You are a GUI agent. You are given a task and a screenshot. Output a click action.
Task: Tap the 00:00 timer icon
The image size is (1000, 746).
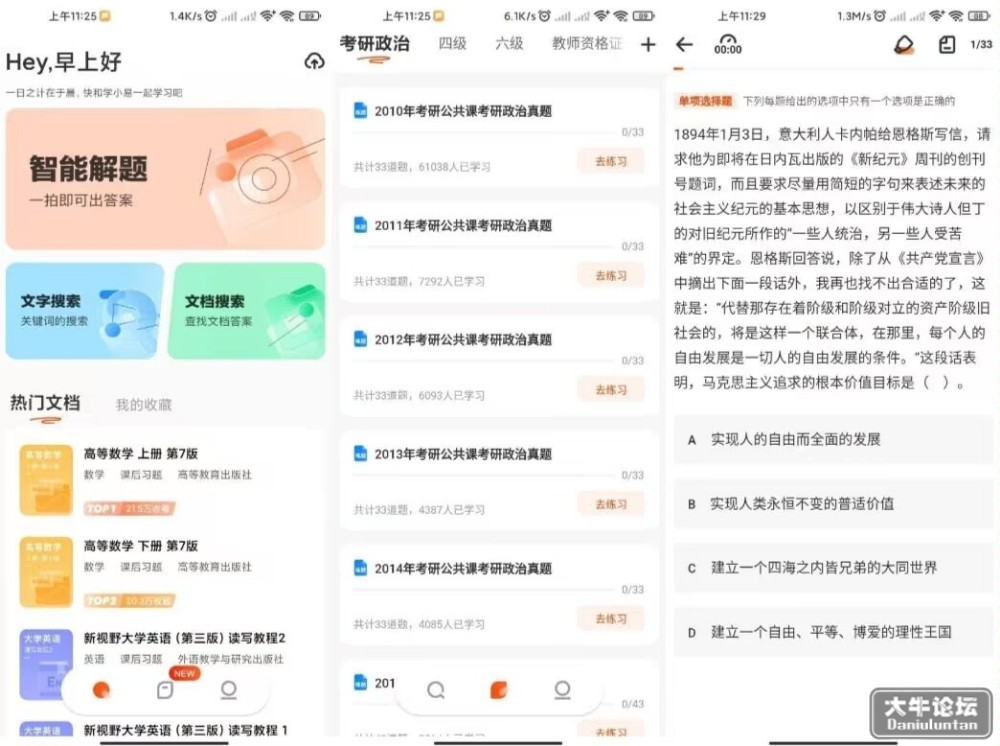click(728, 44)
